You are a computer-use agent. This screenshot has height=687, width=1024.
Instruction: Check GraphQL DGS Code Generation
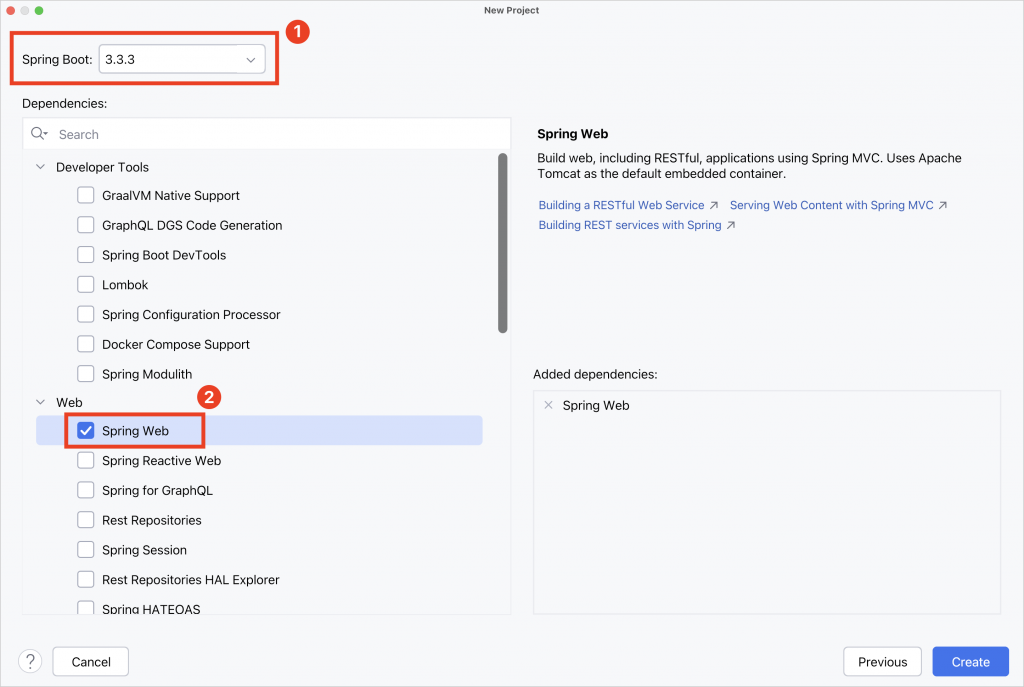[x=86, y=225]
